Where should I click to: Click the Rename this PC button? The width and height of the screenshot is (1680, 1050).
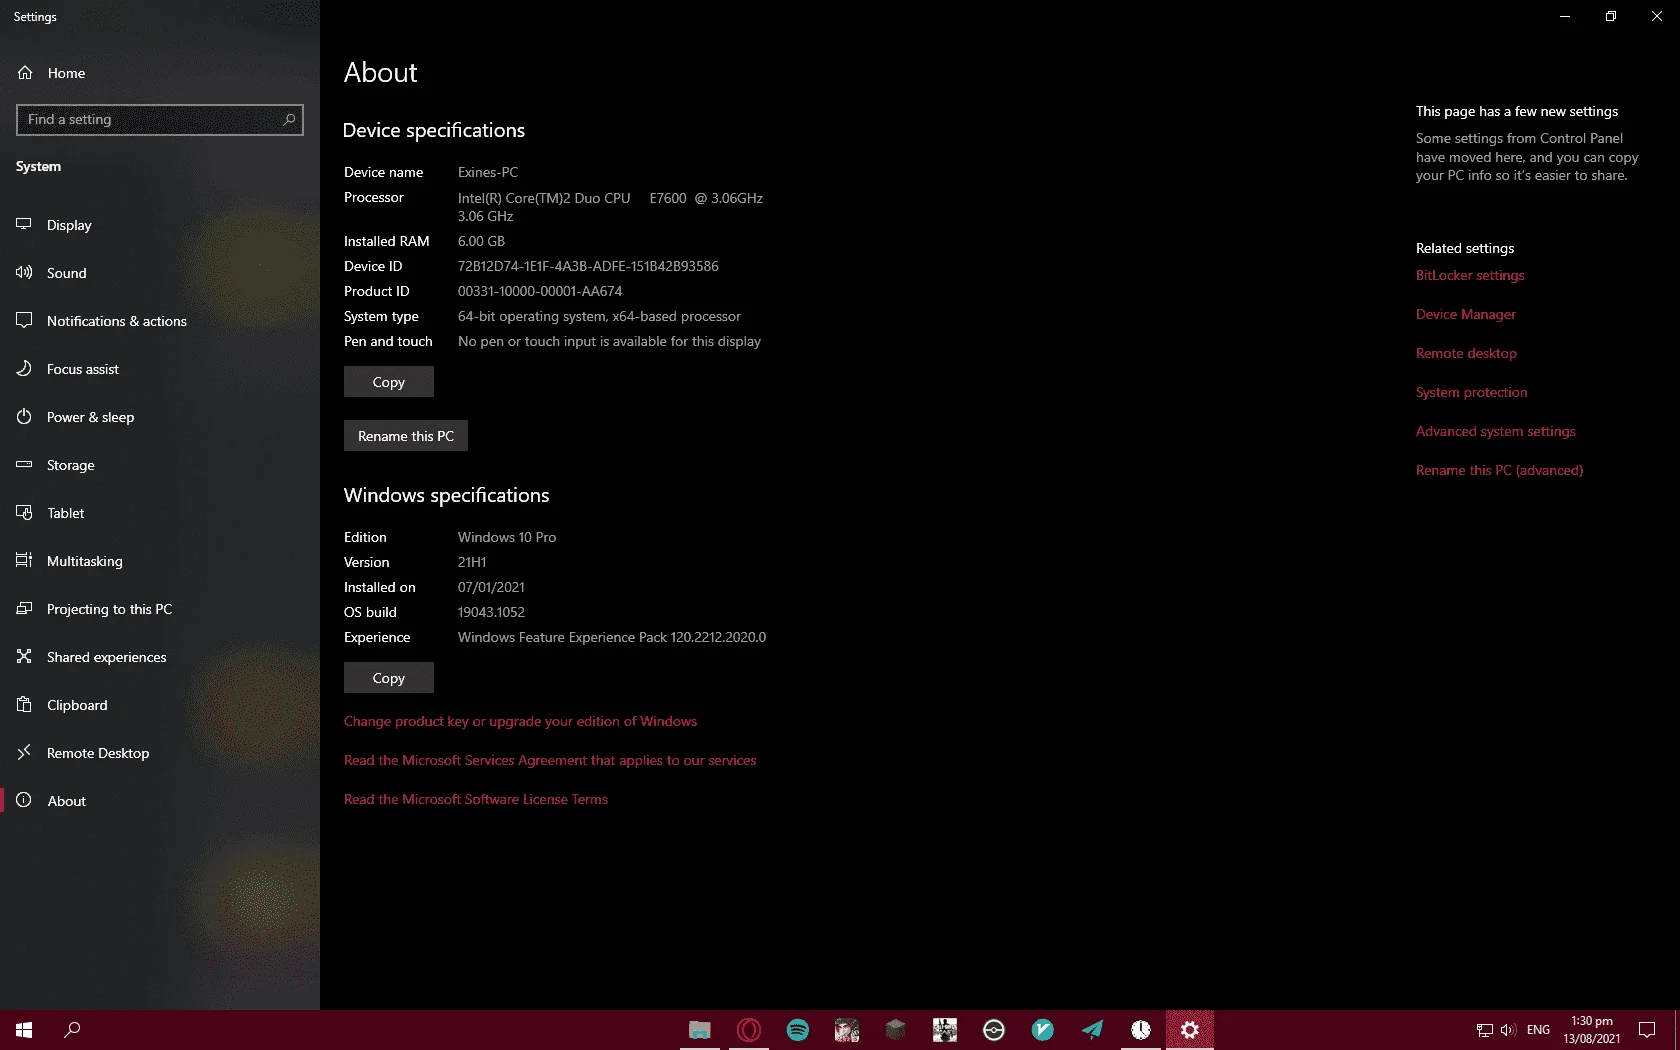click(x=406, y=436)
